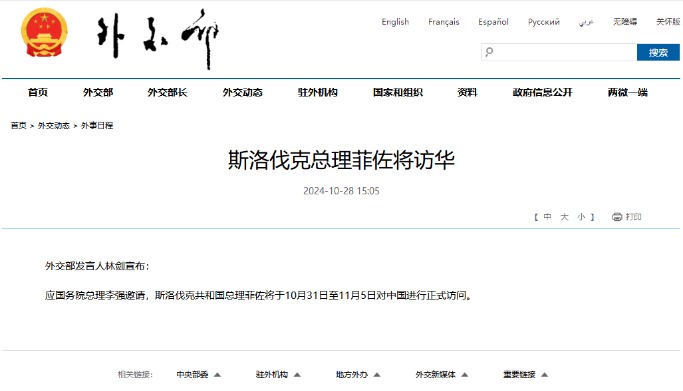Click the blue 搜索 button

658,52
